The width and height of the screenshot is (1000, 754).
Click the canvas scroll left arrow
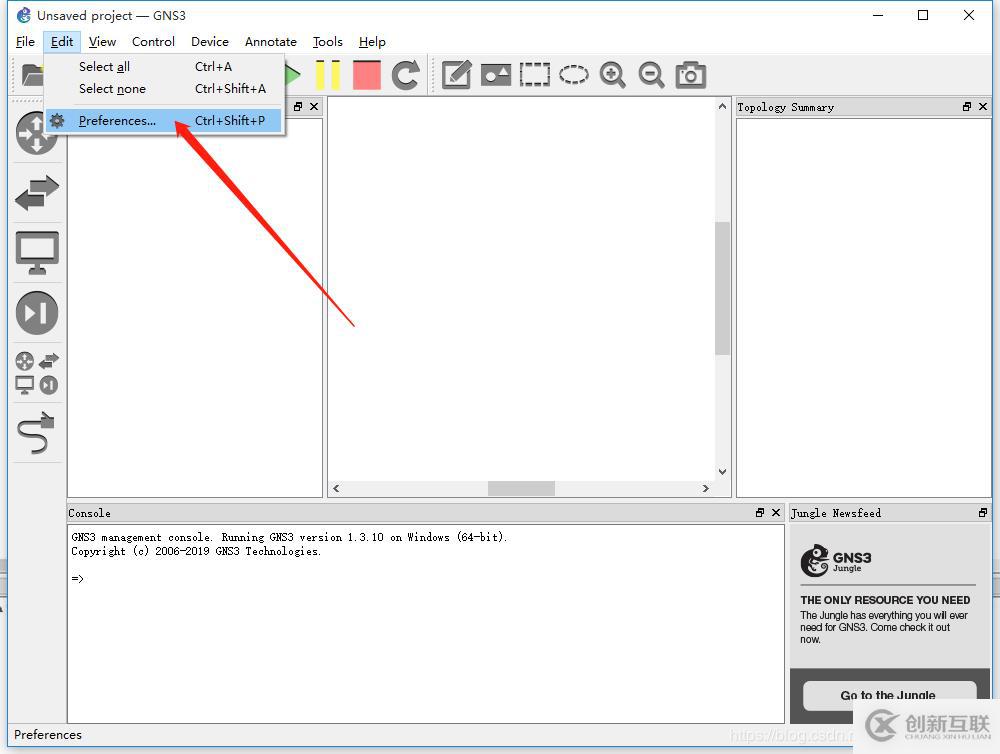pyautogui.click(x=336, y=489)
